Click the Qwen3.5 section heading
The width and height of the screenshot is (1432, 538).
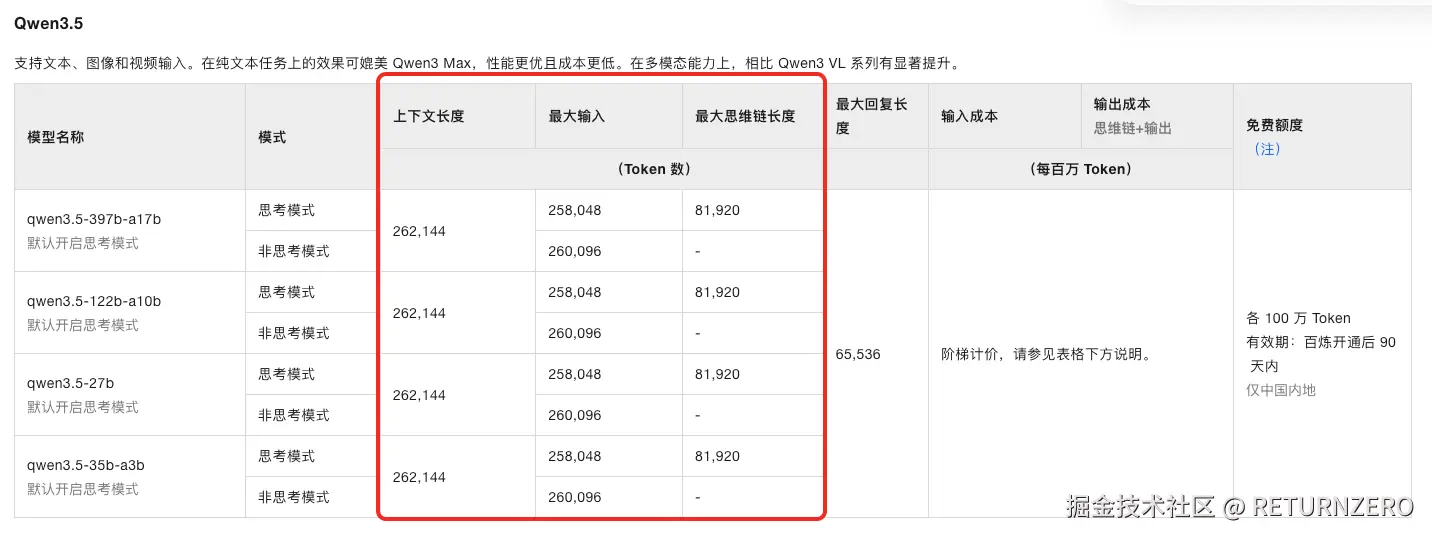pyautogui.click(x=49, y=22)
